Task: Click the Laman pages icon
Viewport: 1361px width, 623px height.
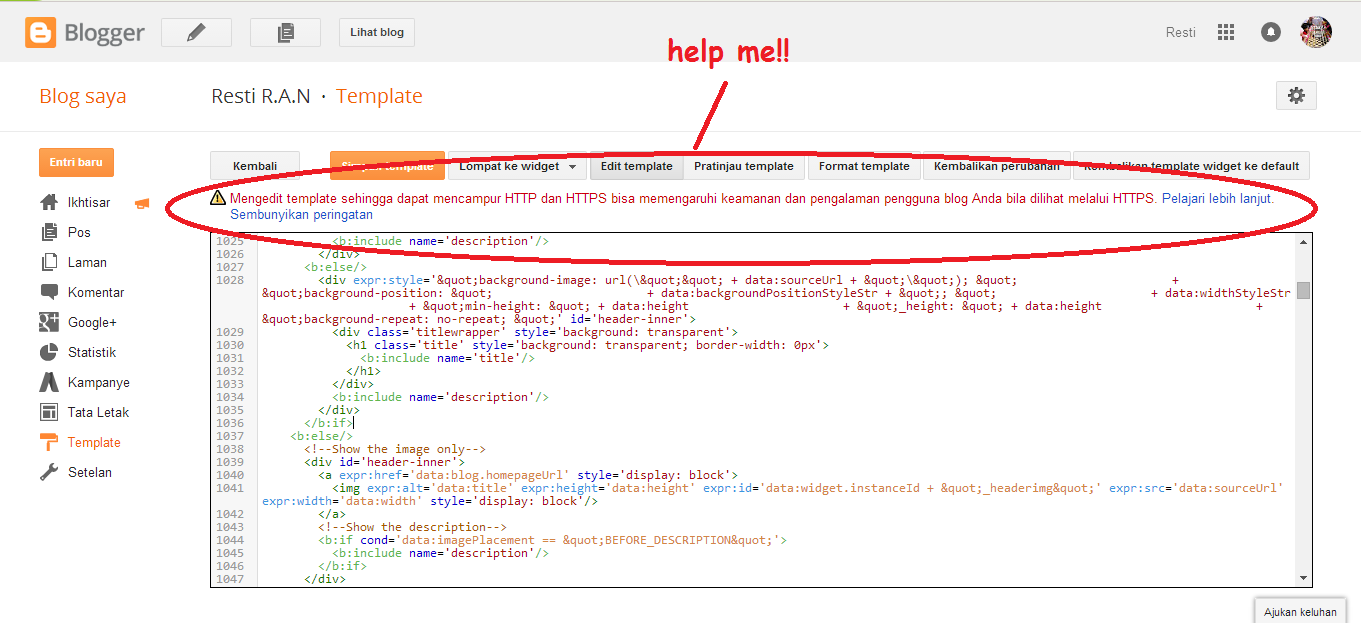Action: 49,262
